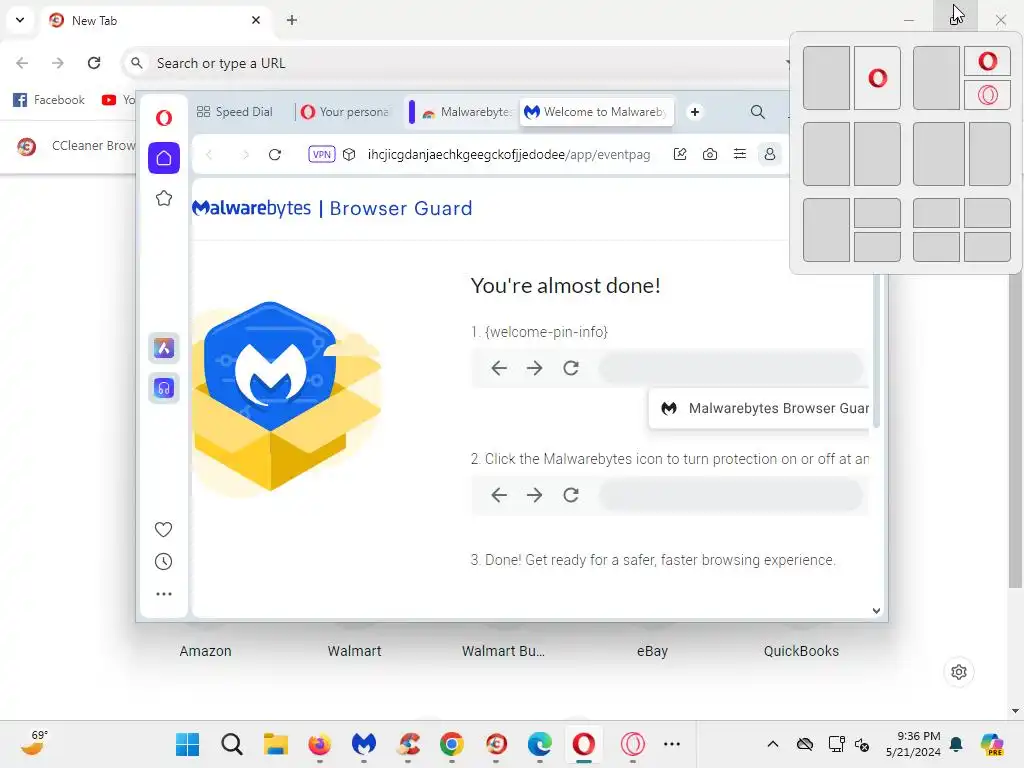The height and width of the screenshot is (768, 1024).
Task: Click the Malwarebytes Browser Guard extension entry
Action: click(x=760, y=408)
